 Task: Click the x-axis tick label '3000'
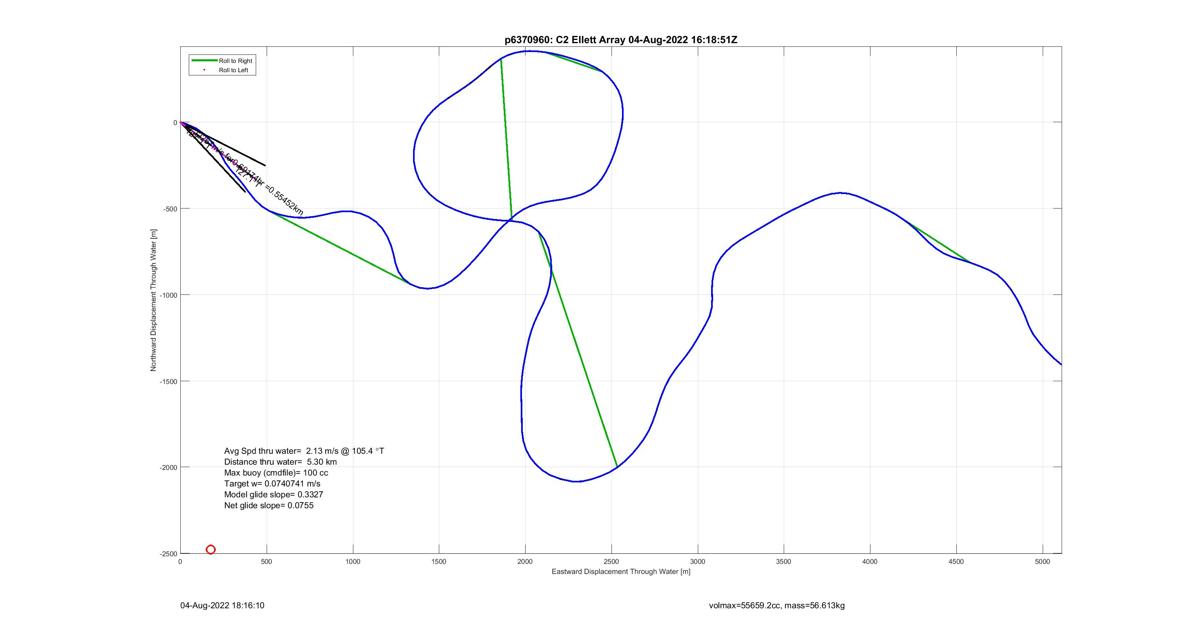pyautogui.click(x=698, y=562)
